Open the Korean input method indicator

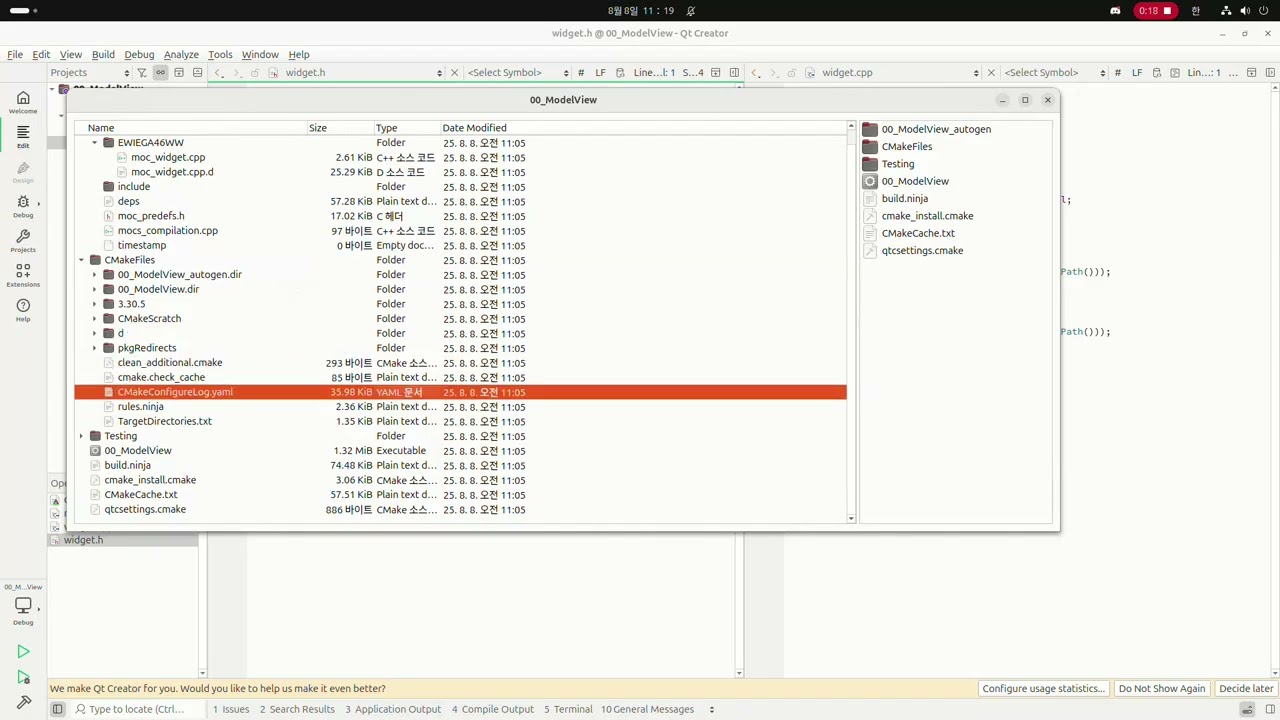point(1195,11)
